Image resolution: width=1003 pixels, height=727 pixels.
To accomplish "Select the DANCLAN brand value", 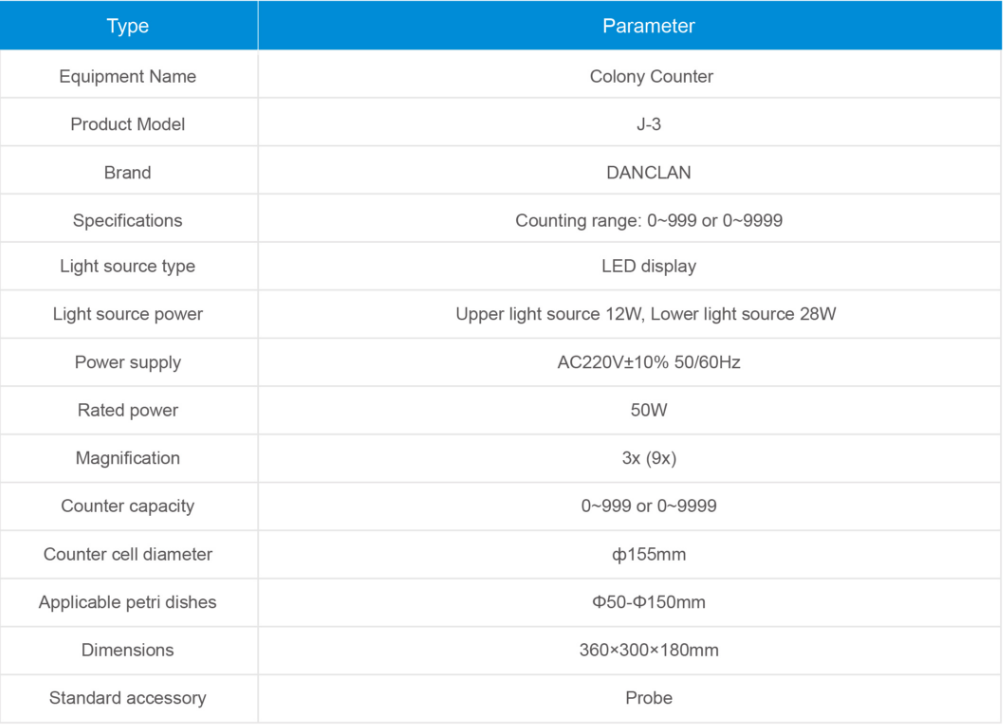I will tap(648, 172).
